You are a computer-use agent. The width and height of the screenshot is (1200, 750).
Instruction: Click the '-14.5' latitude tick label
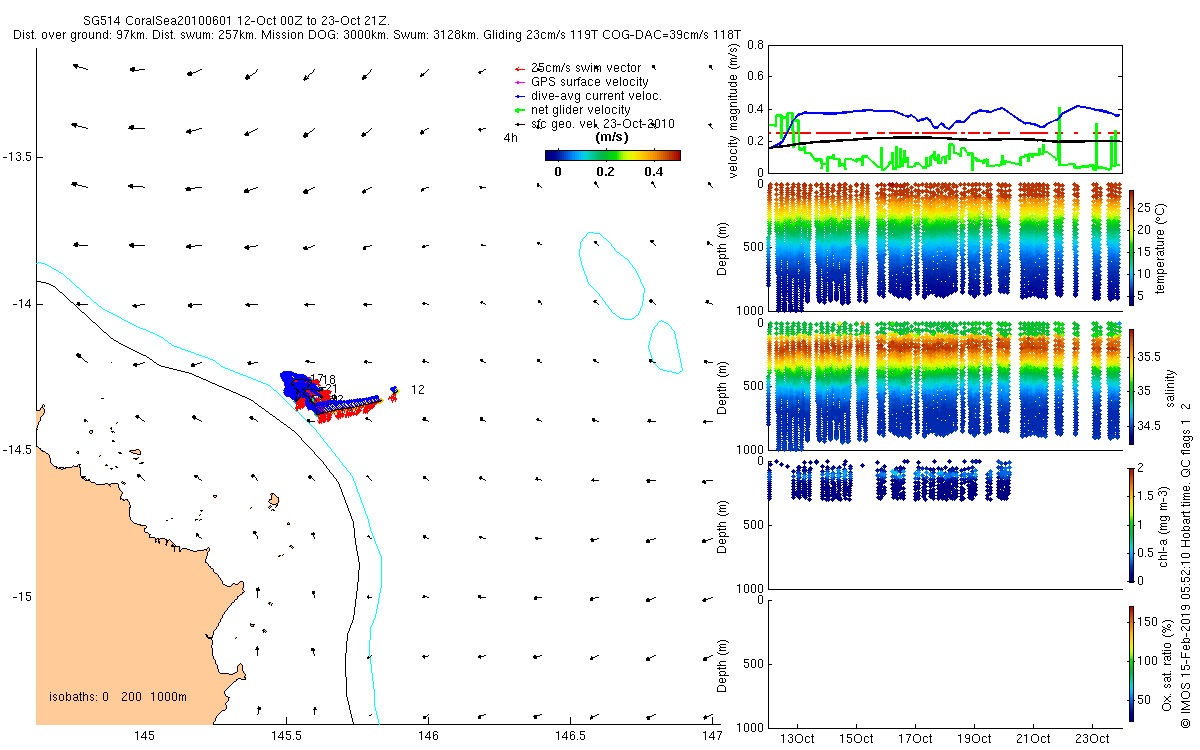coord(19,450)
